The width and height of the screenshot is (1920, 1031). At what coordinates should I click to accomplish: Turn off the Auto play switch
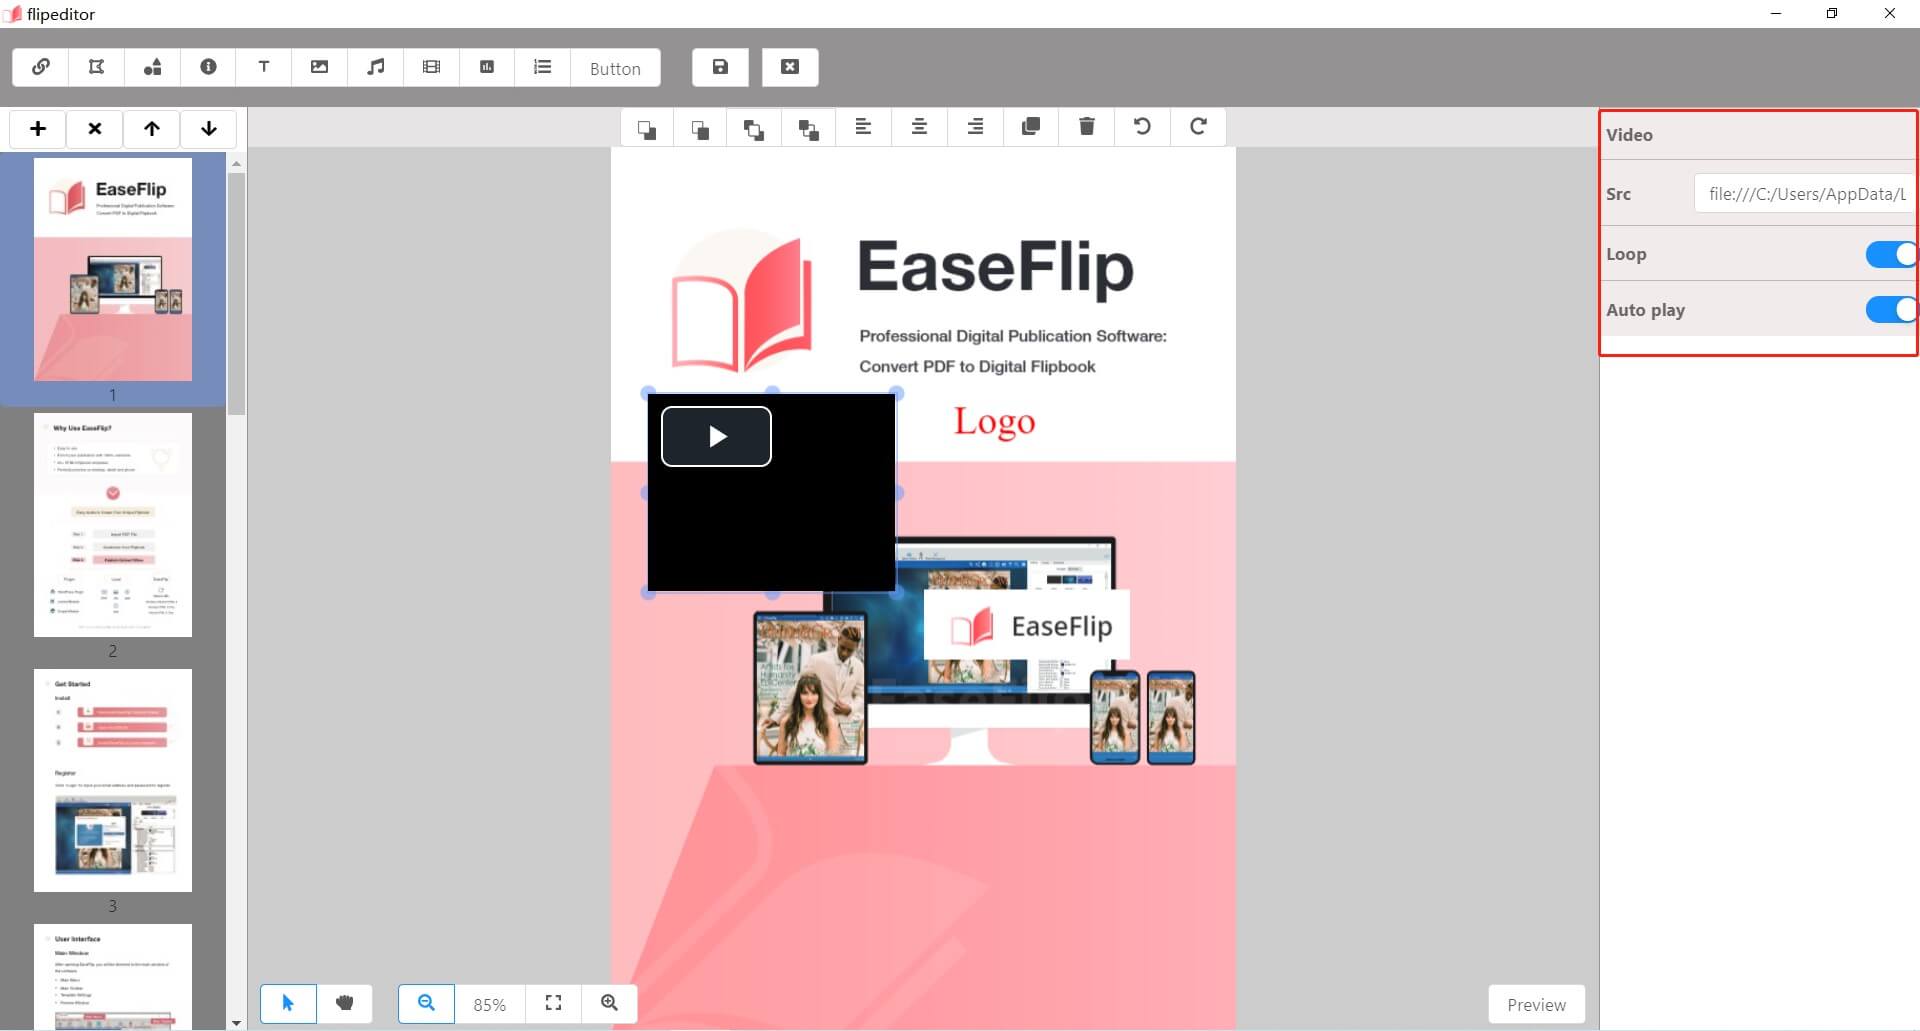pos(1890,310)
